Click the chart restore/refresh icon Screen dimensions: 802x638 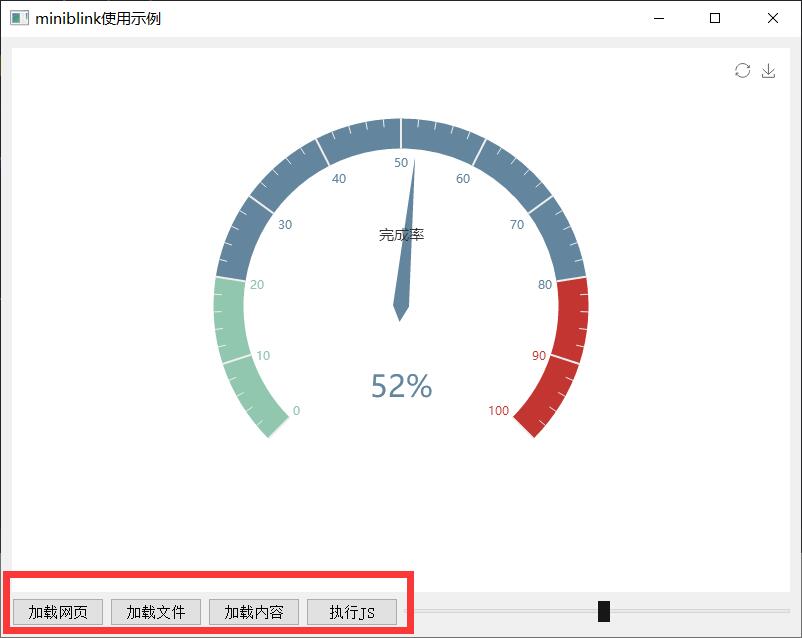click(x=742, y=70)
